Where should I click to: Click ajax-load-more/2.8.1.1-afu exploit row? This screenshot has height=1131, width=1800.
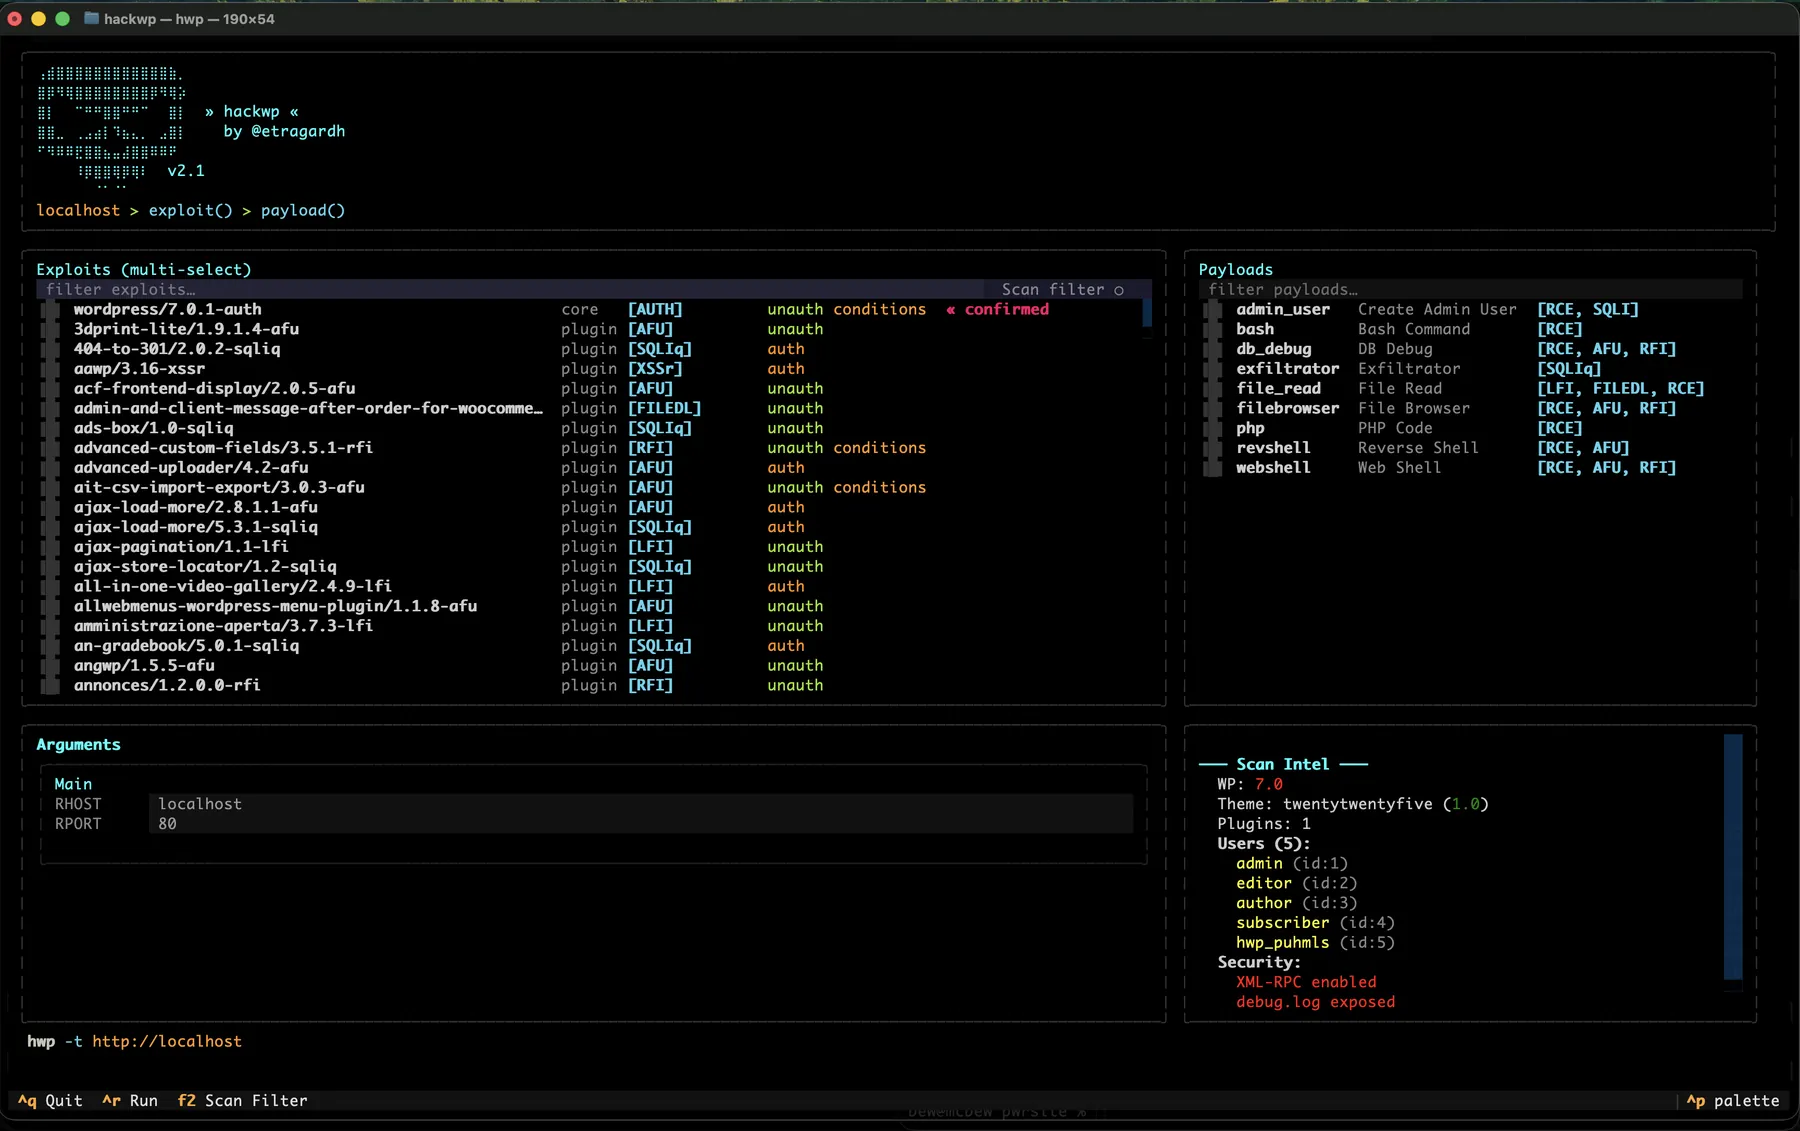(x=590, y=507)
